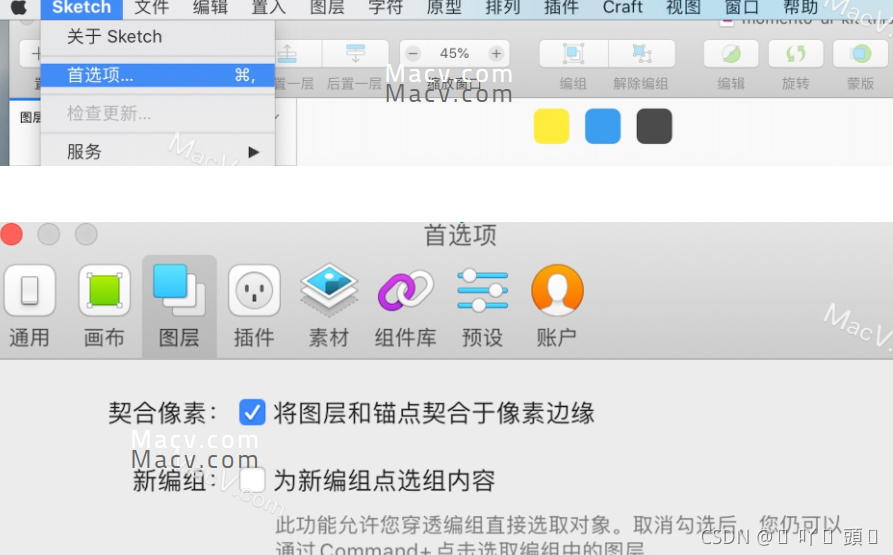Open the 文件 menu
The image size is (893, 555).
point(151,7)
